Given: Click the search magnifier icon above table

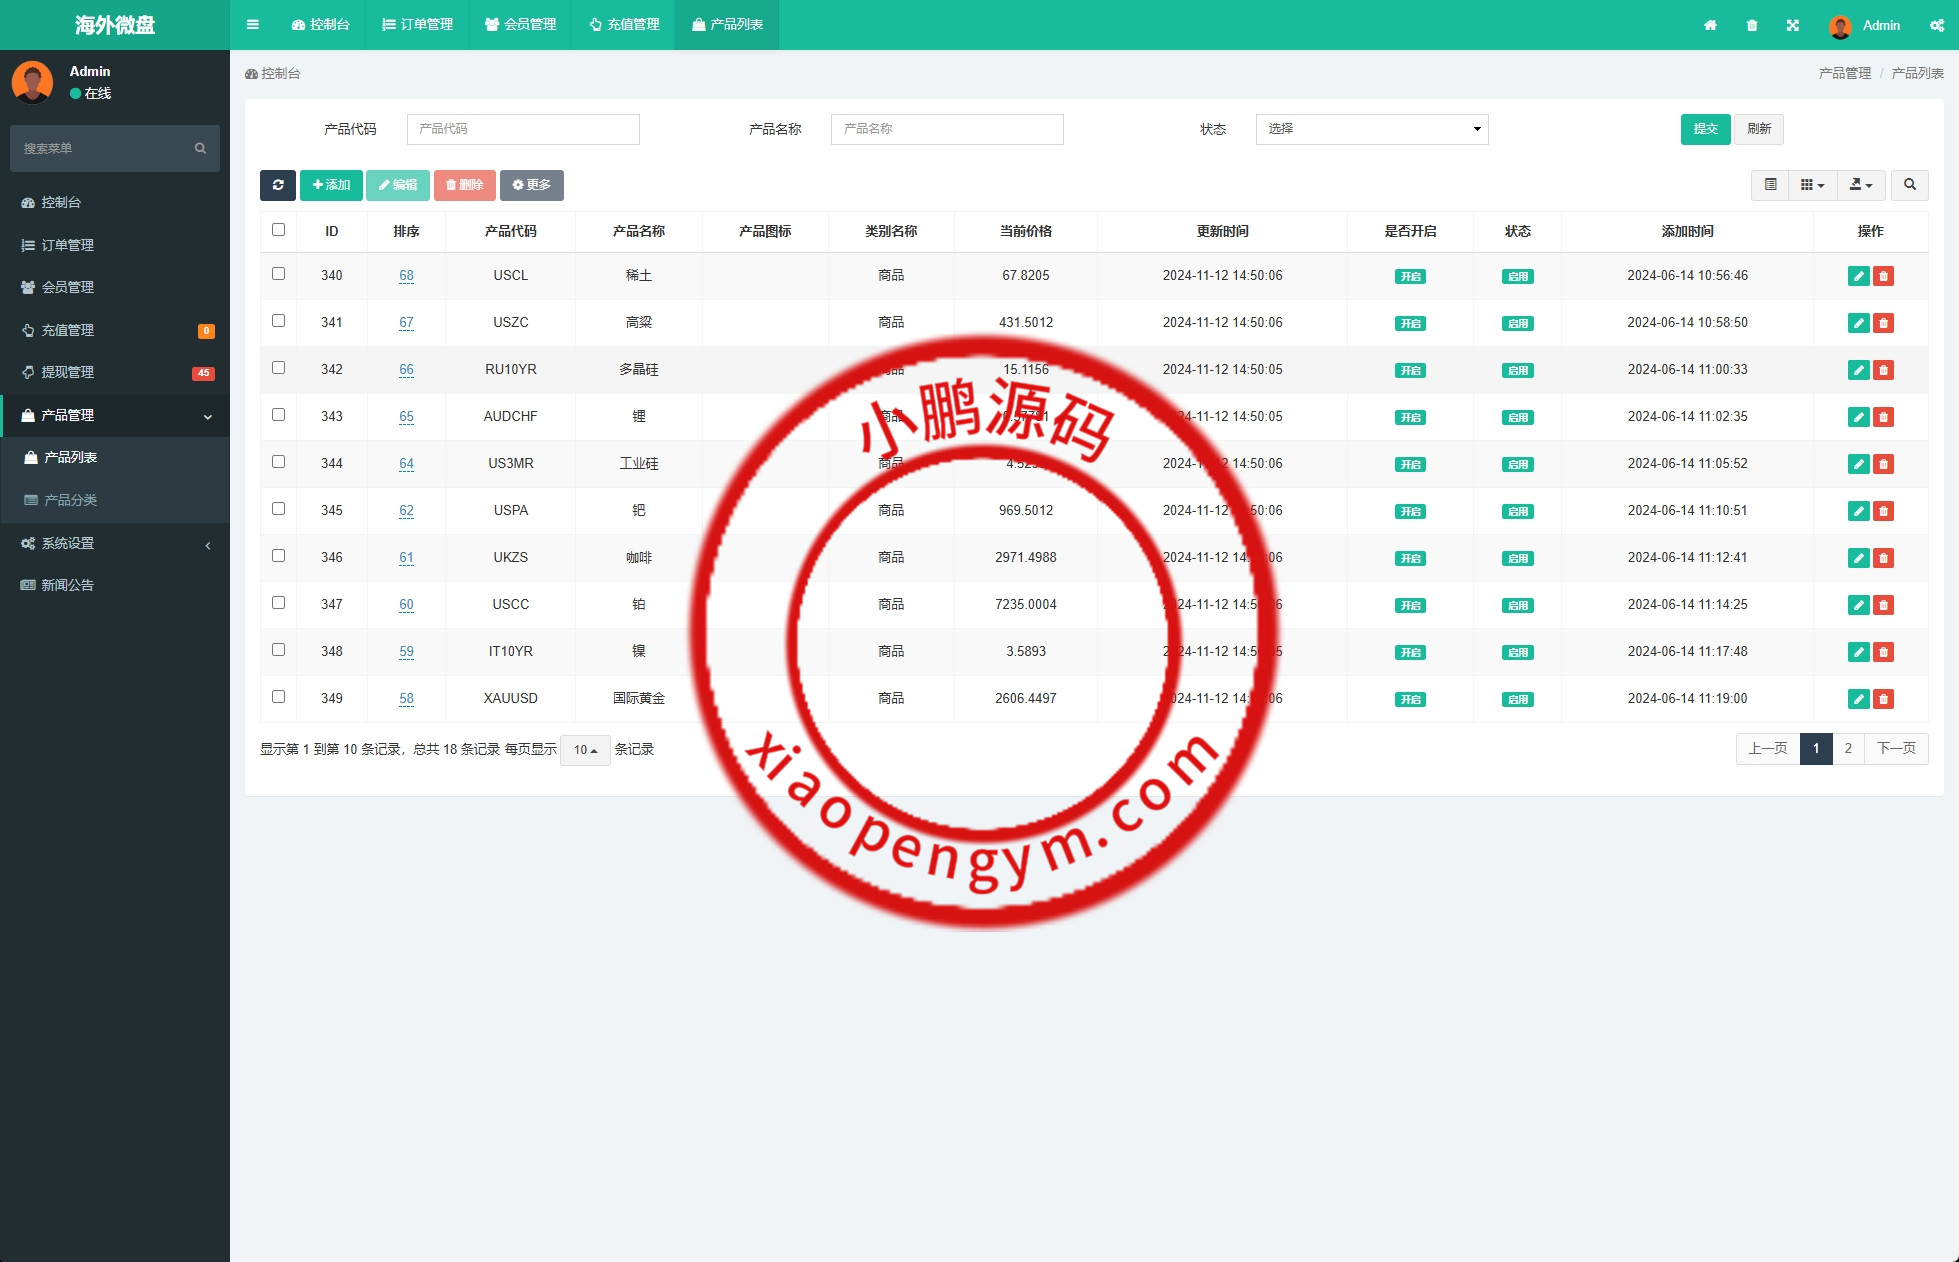Looking at the screenshot, I should pyautogui.click(x=1909, y=185).
